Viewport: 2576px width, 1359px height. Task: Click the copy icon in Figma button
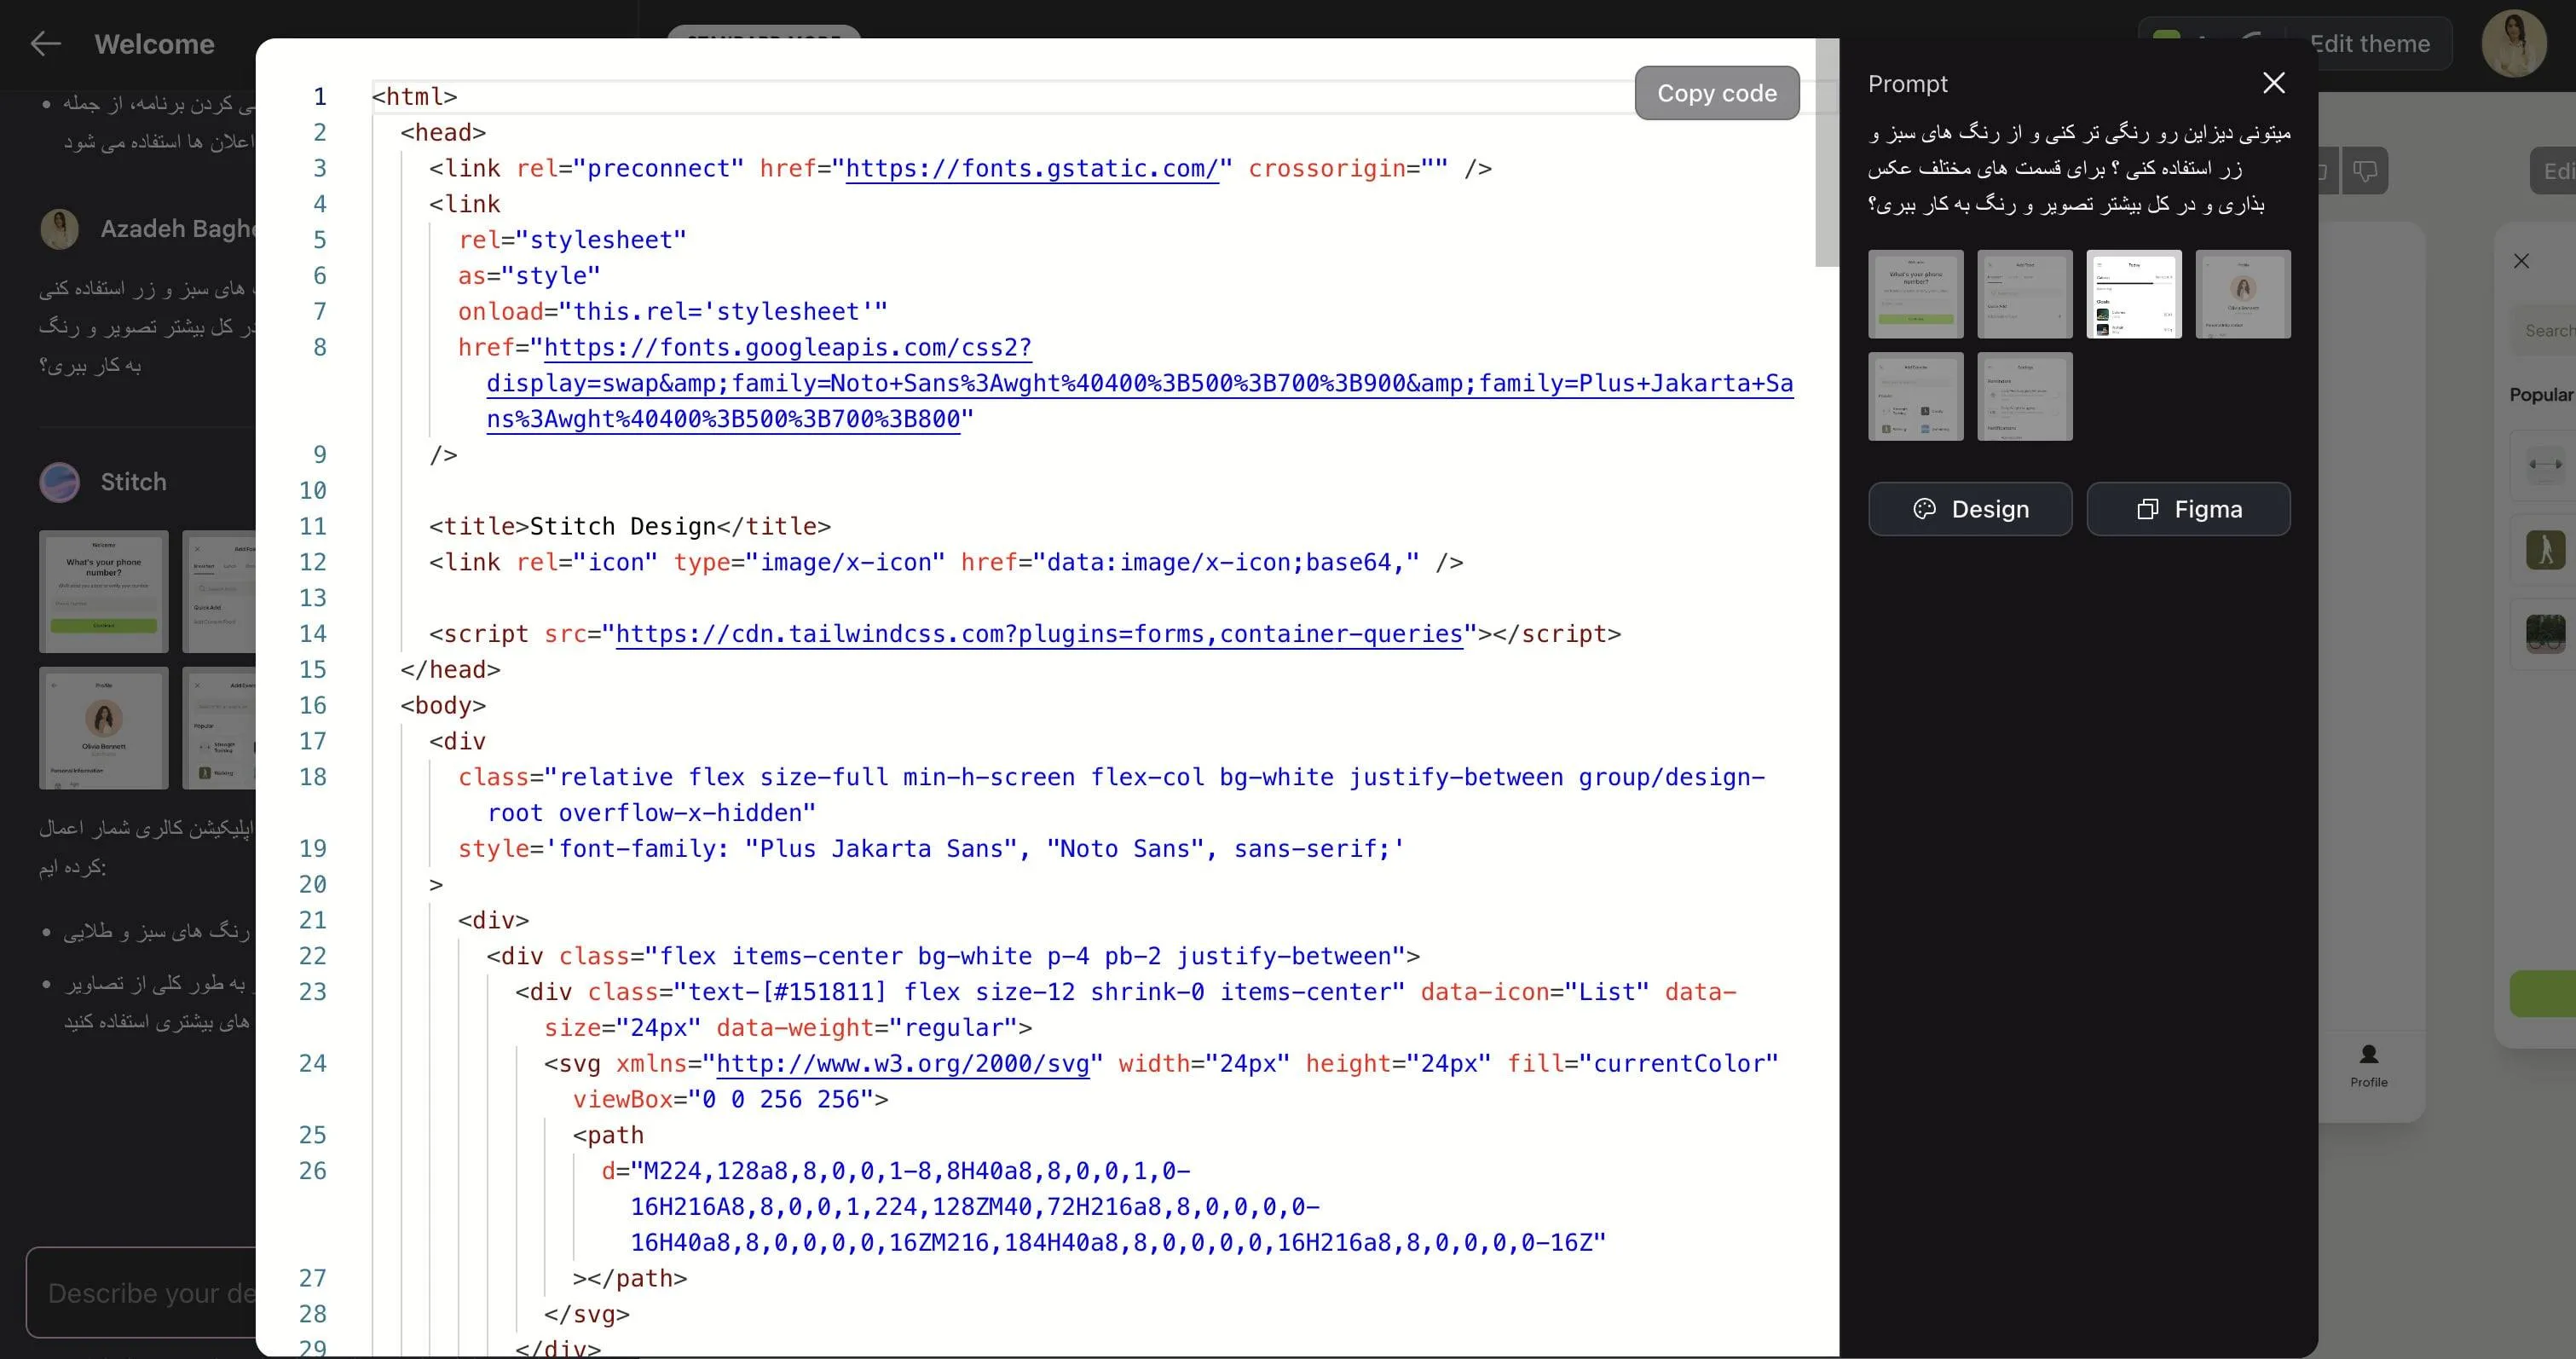2148,509
